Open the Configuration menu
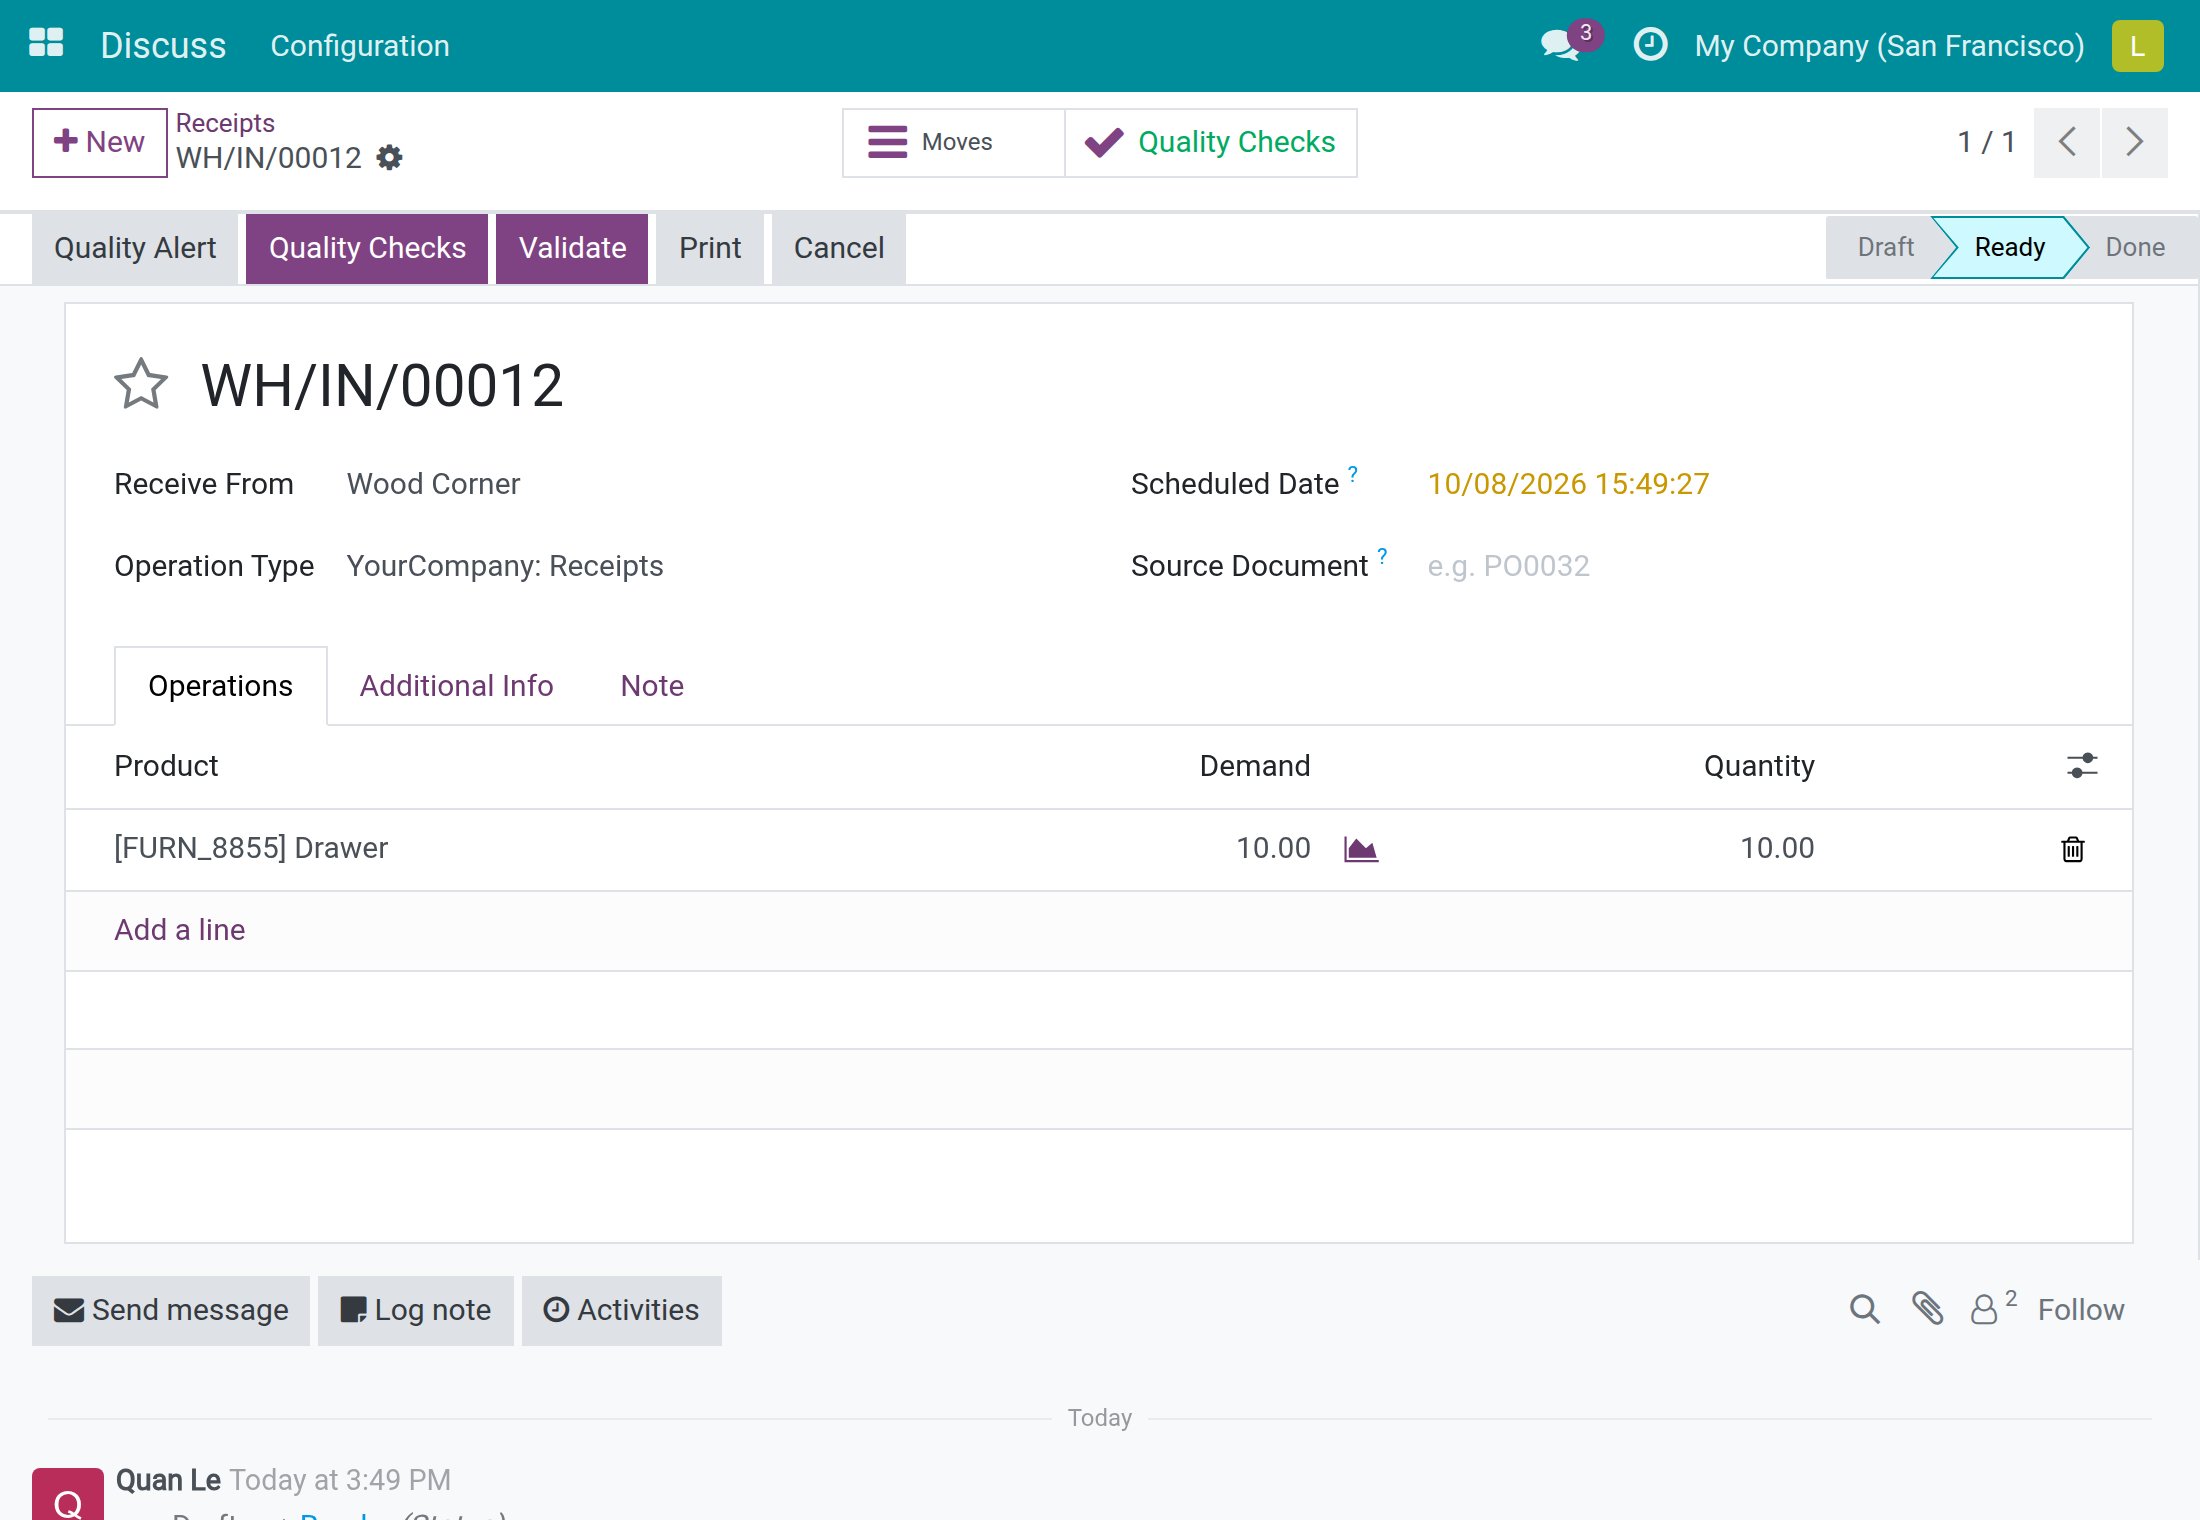Viewport: 2200px width, 1520px height. [x=360, y=46]
